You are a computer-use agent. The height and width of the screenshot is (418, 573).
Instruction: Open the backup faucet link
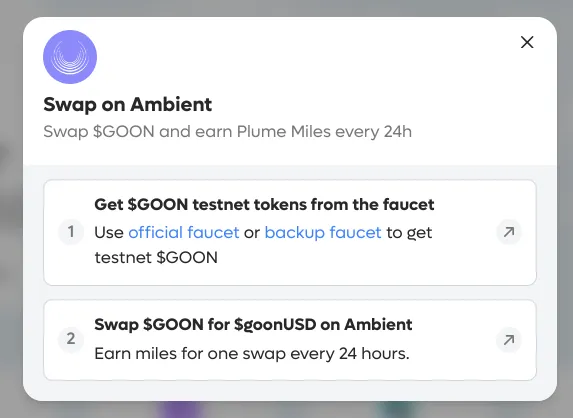click(x=323, y=232)
